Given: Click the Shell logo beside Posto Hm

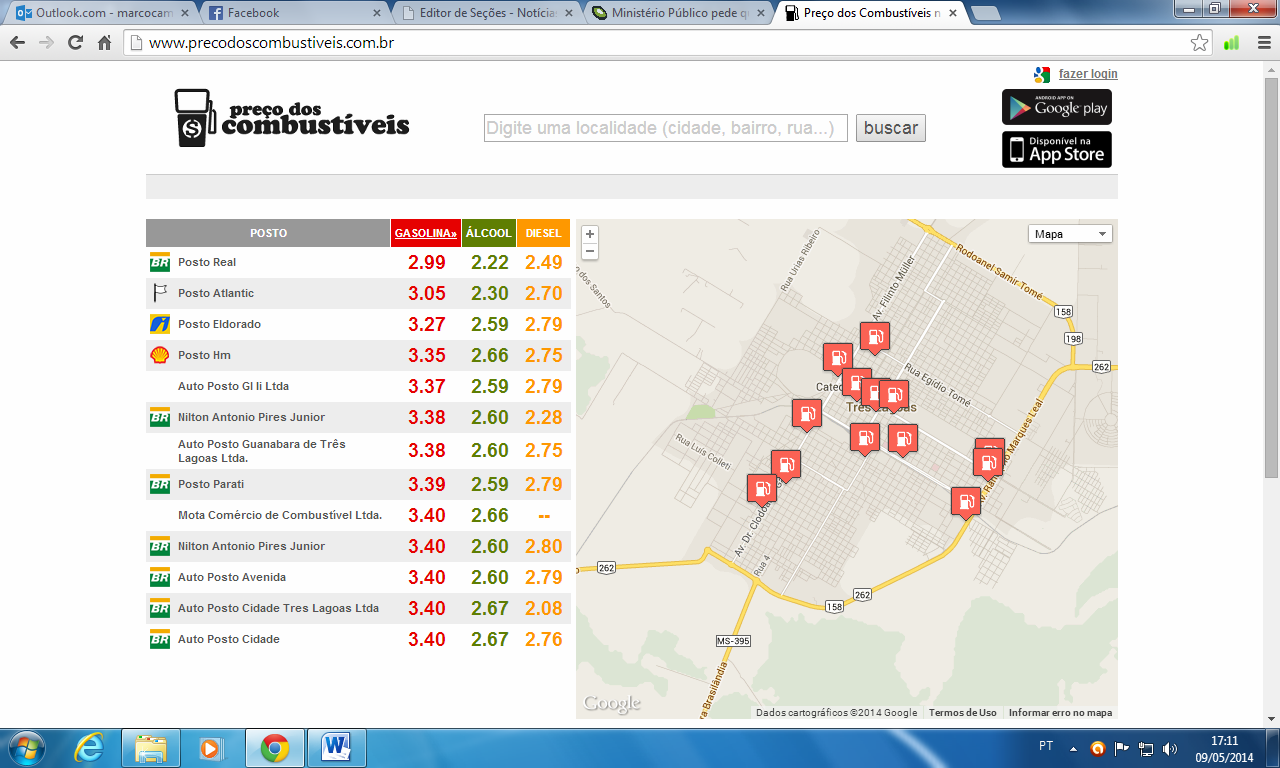Looking at the screenshot, I should (x=159, y=355).
